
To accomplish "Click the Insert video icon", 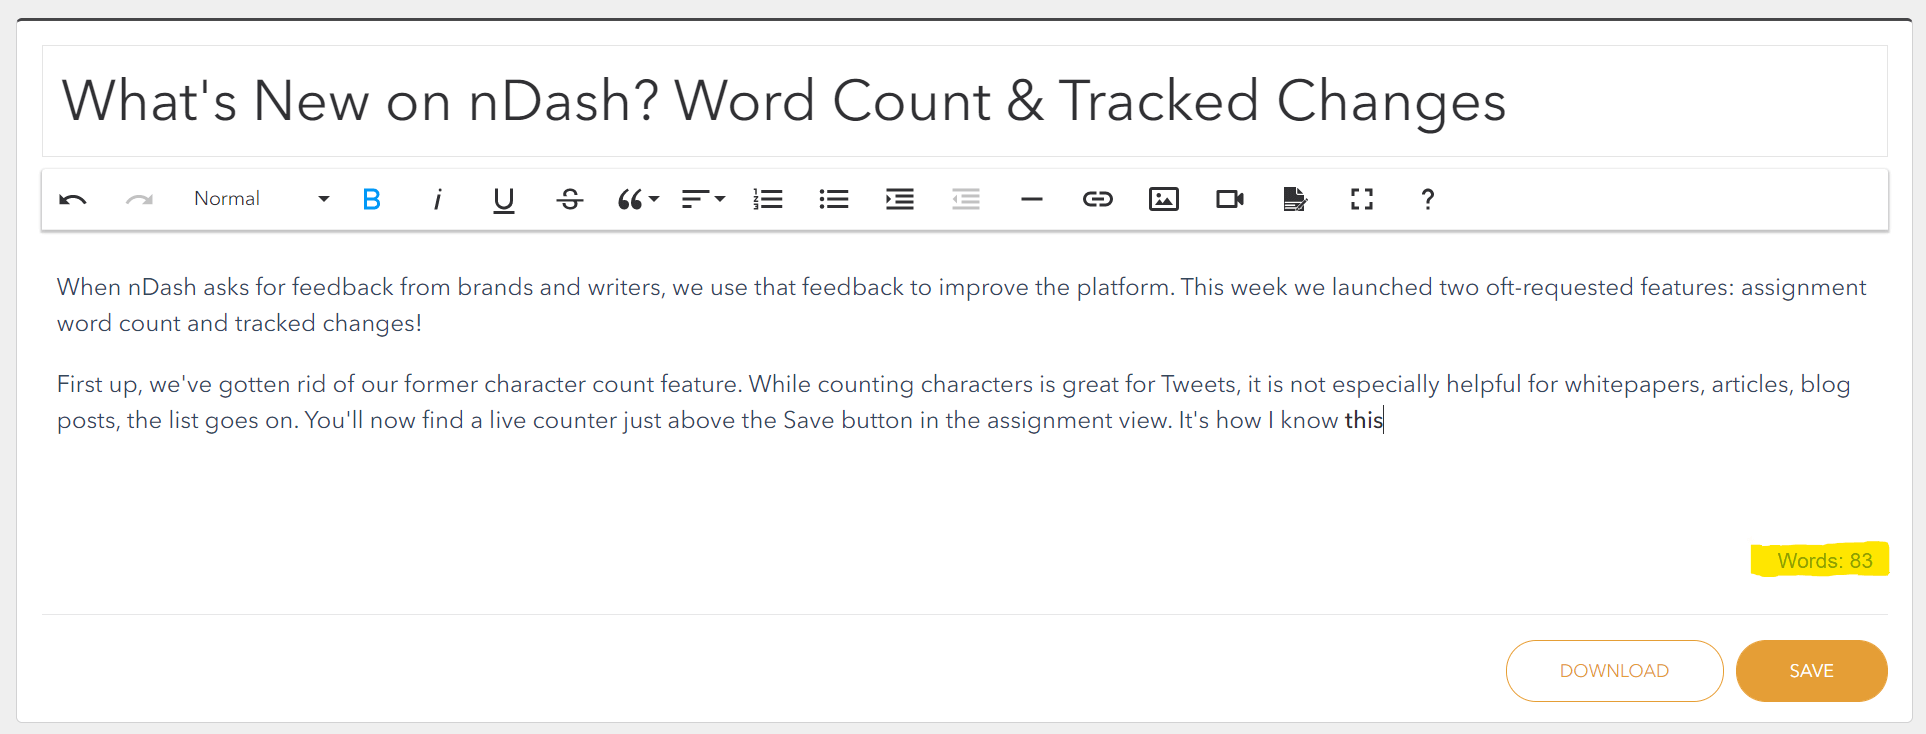I will coord(1230,199).
